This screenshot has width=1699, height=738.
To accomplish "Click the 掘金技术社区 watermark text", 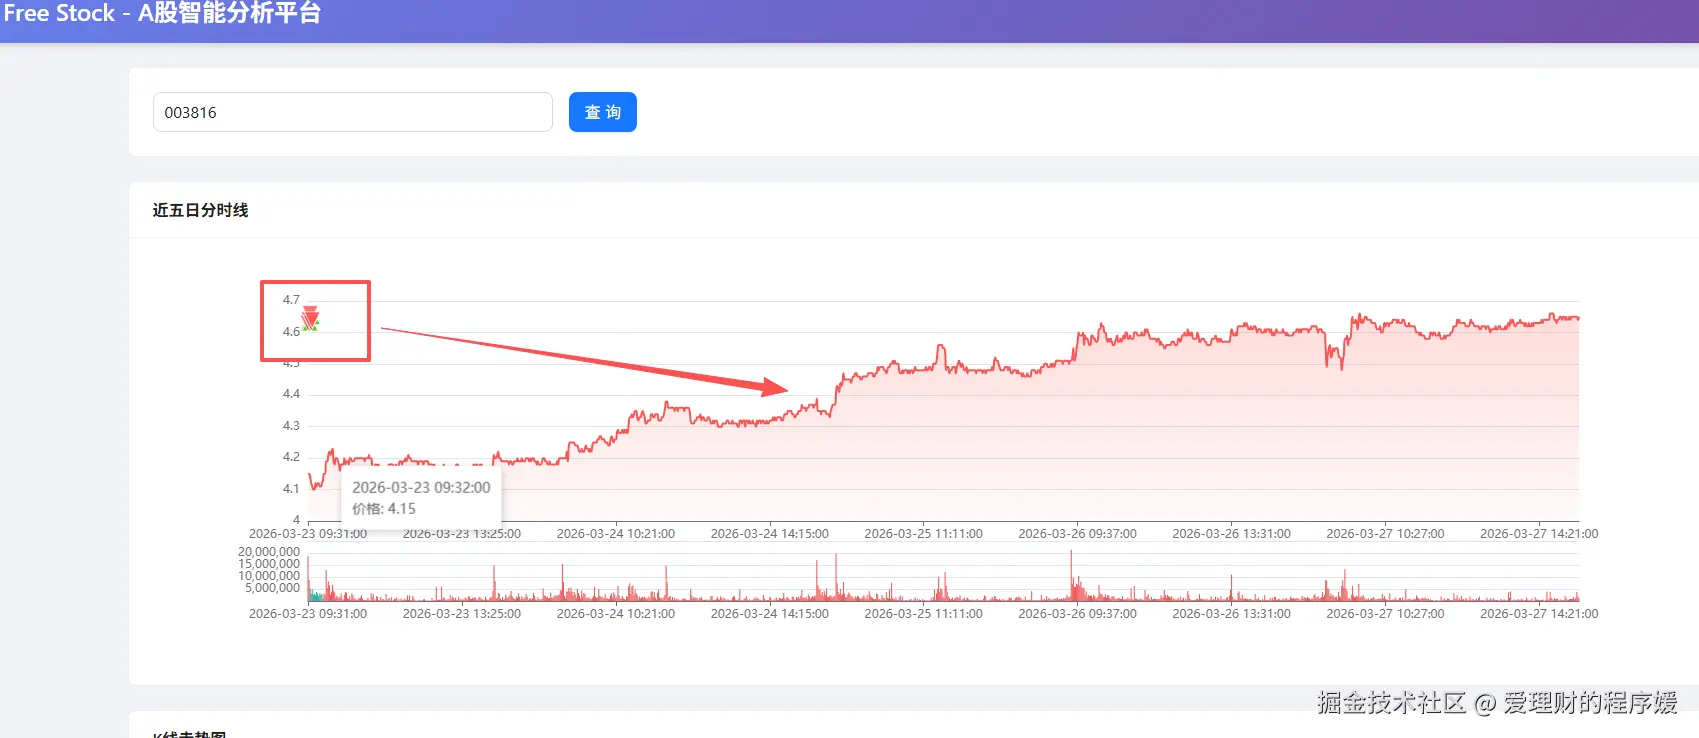I will (x=1391, y=703).
